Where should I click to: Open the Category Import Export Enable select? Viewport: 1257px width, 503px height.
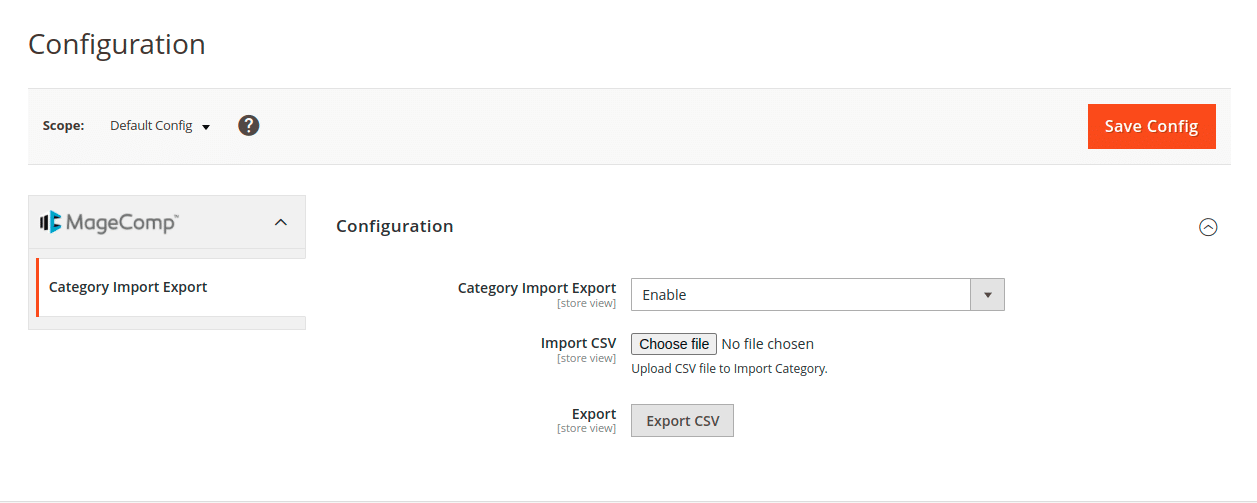click(x=801, y=295)
